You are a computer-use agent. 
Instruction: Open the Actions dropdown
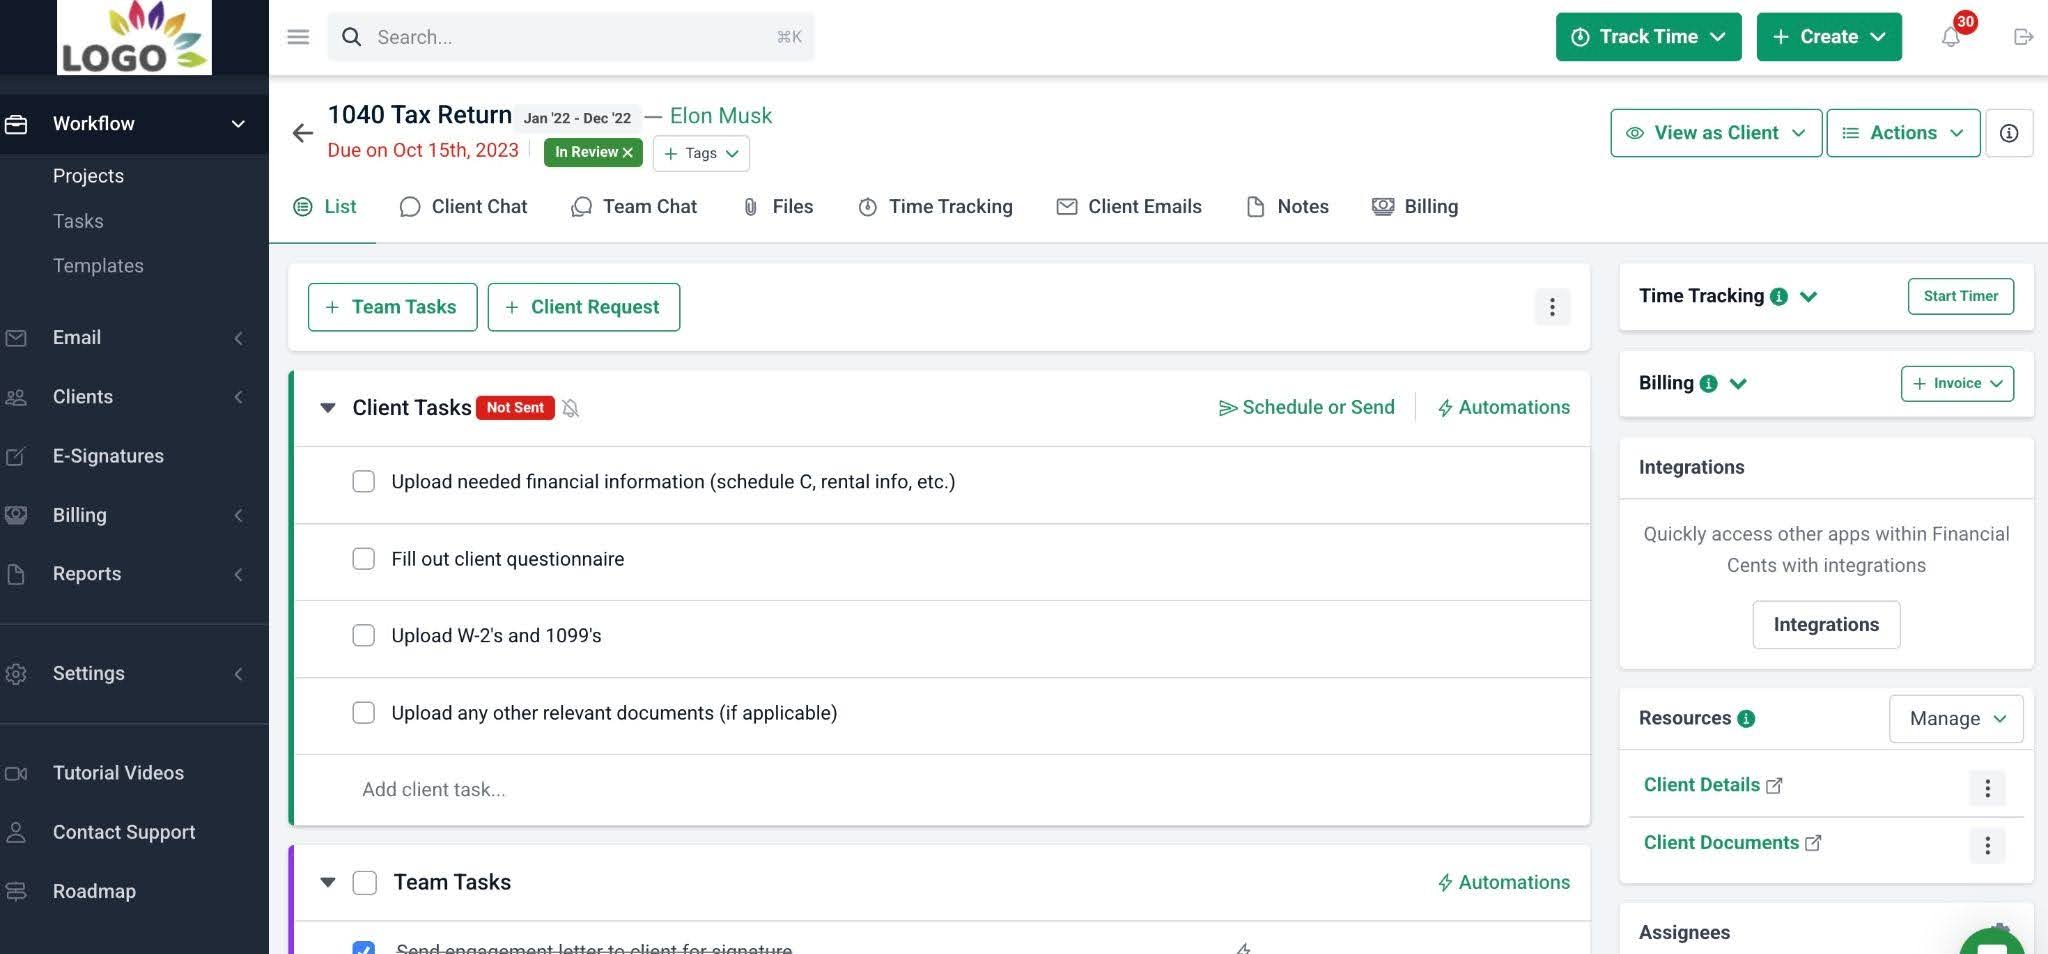[x=1903, y=133]
